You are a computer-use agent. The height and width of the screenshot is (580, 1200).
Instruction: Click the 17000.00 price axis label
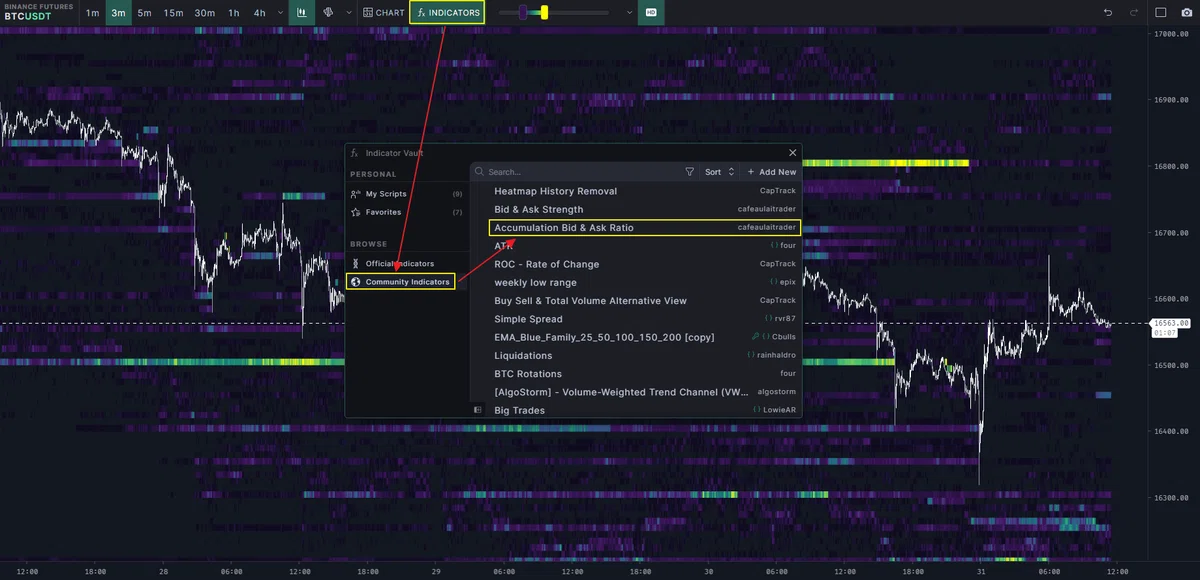1171,34
